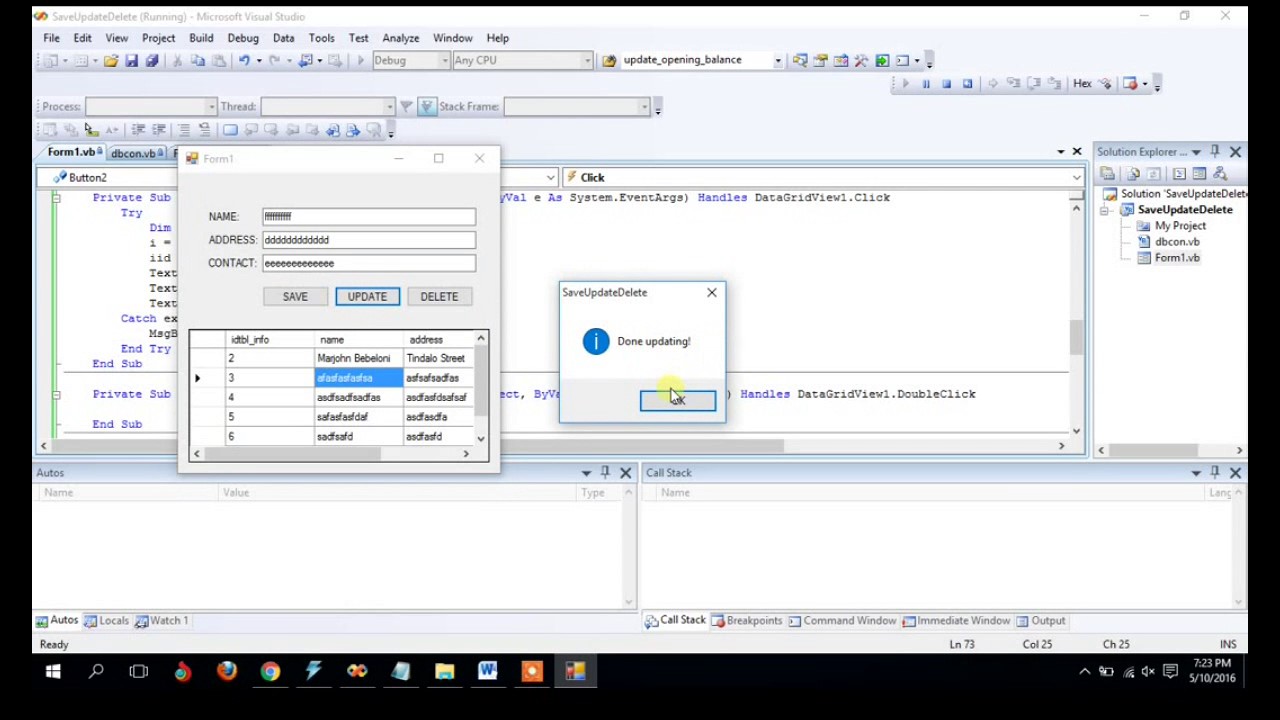The height and width of the screenshot is (720, 1280).
Task: Open the Build menu
Action: coord(201,38)
